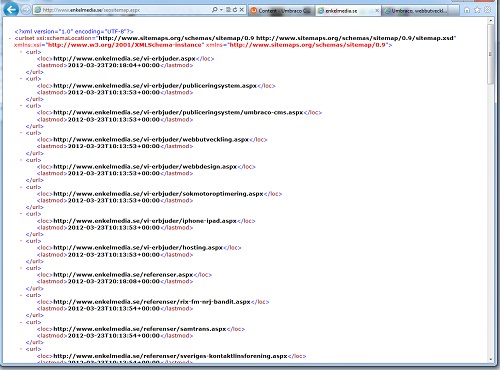Click the XMLSchema-instance namespace URL text

click(125, 45)
